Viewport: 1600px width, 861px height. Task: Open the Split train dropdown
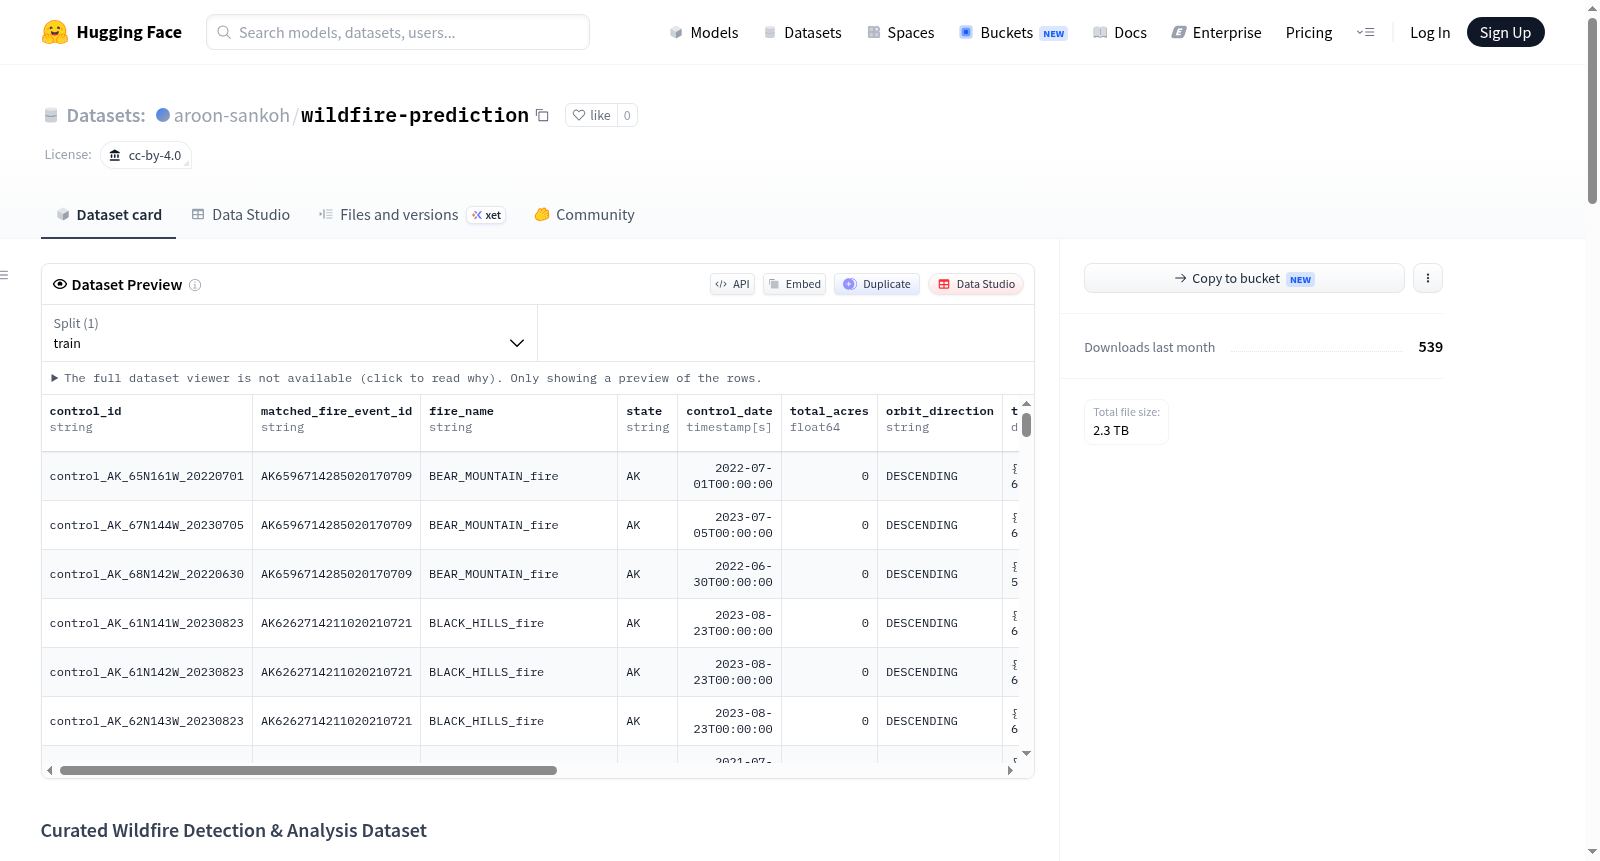tap(289, 333)
